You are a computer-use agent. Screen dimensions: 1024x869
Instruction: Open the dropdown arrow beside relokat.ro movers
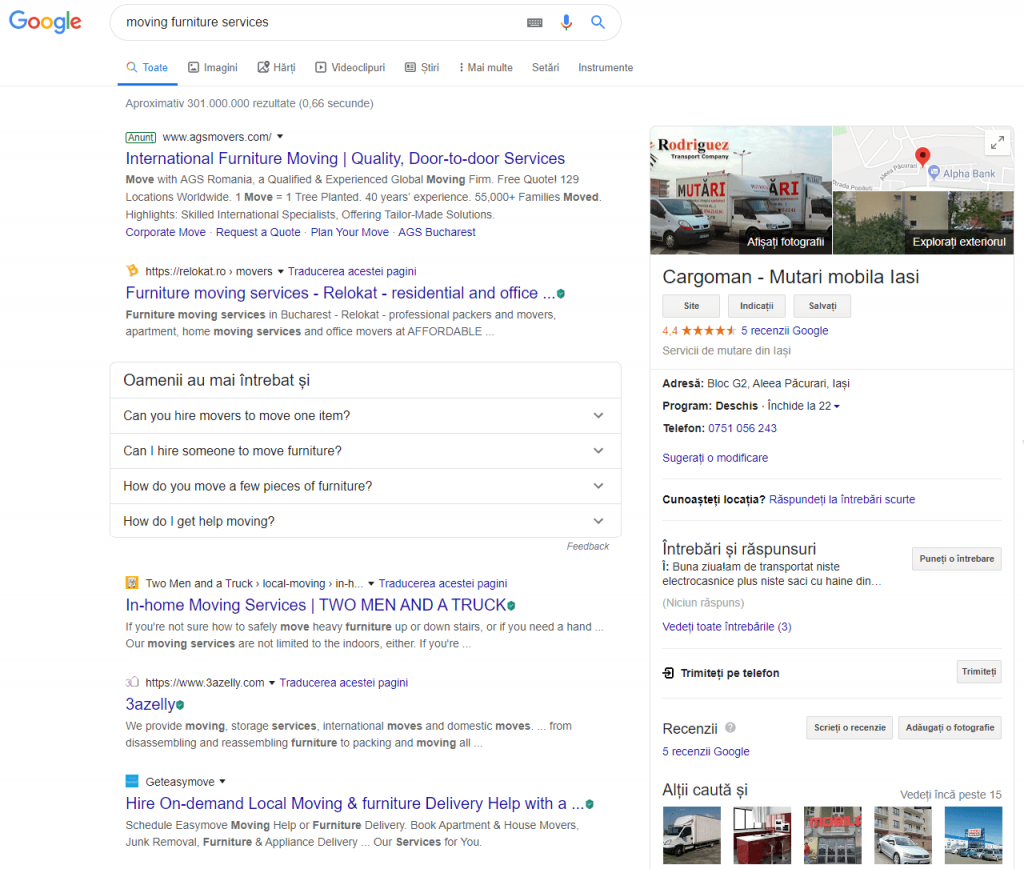tap(281, 272)
